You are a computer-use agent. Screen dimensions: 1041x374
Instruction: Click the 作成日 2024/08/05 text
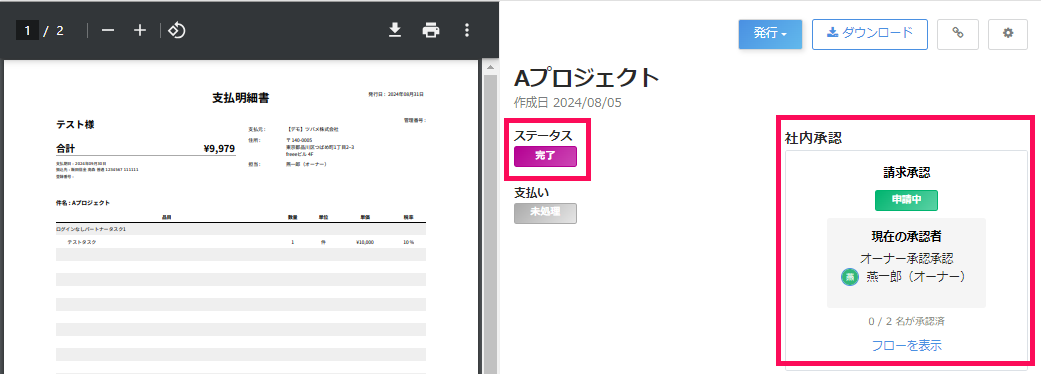coord(568,103)
